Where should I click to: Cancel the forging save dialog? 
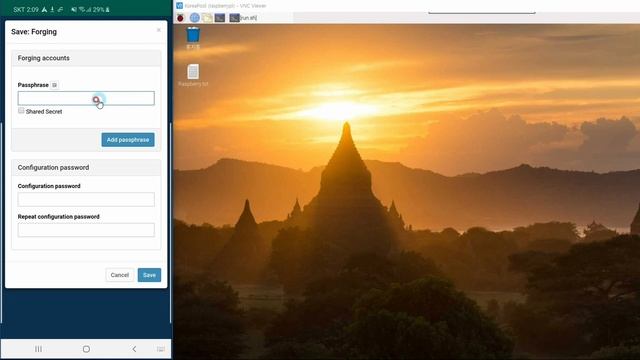[120, 275]
